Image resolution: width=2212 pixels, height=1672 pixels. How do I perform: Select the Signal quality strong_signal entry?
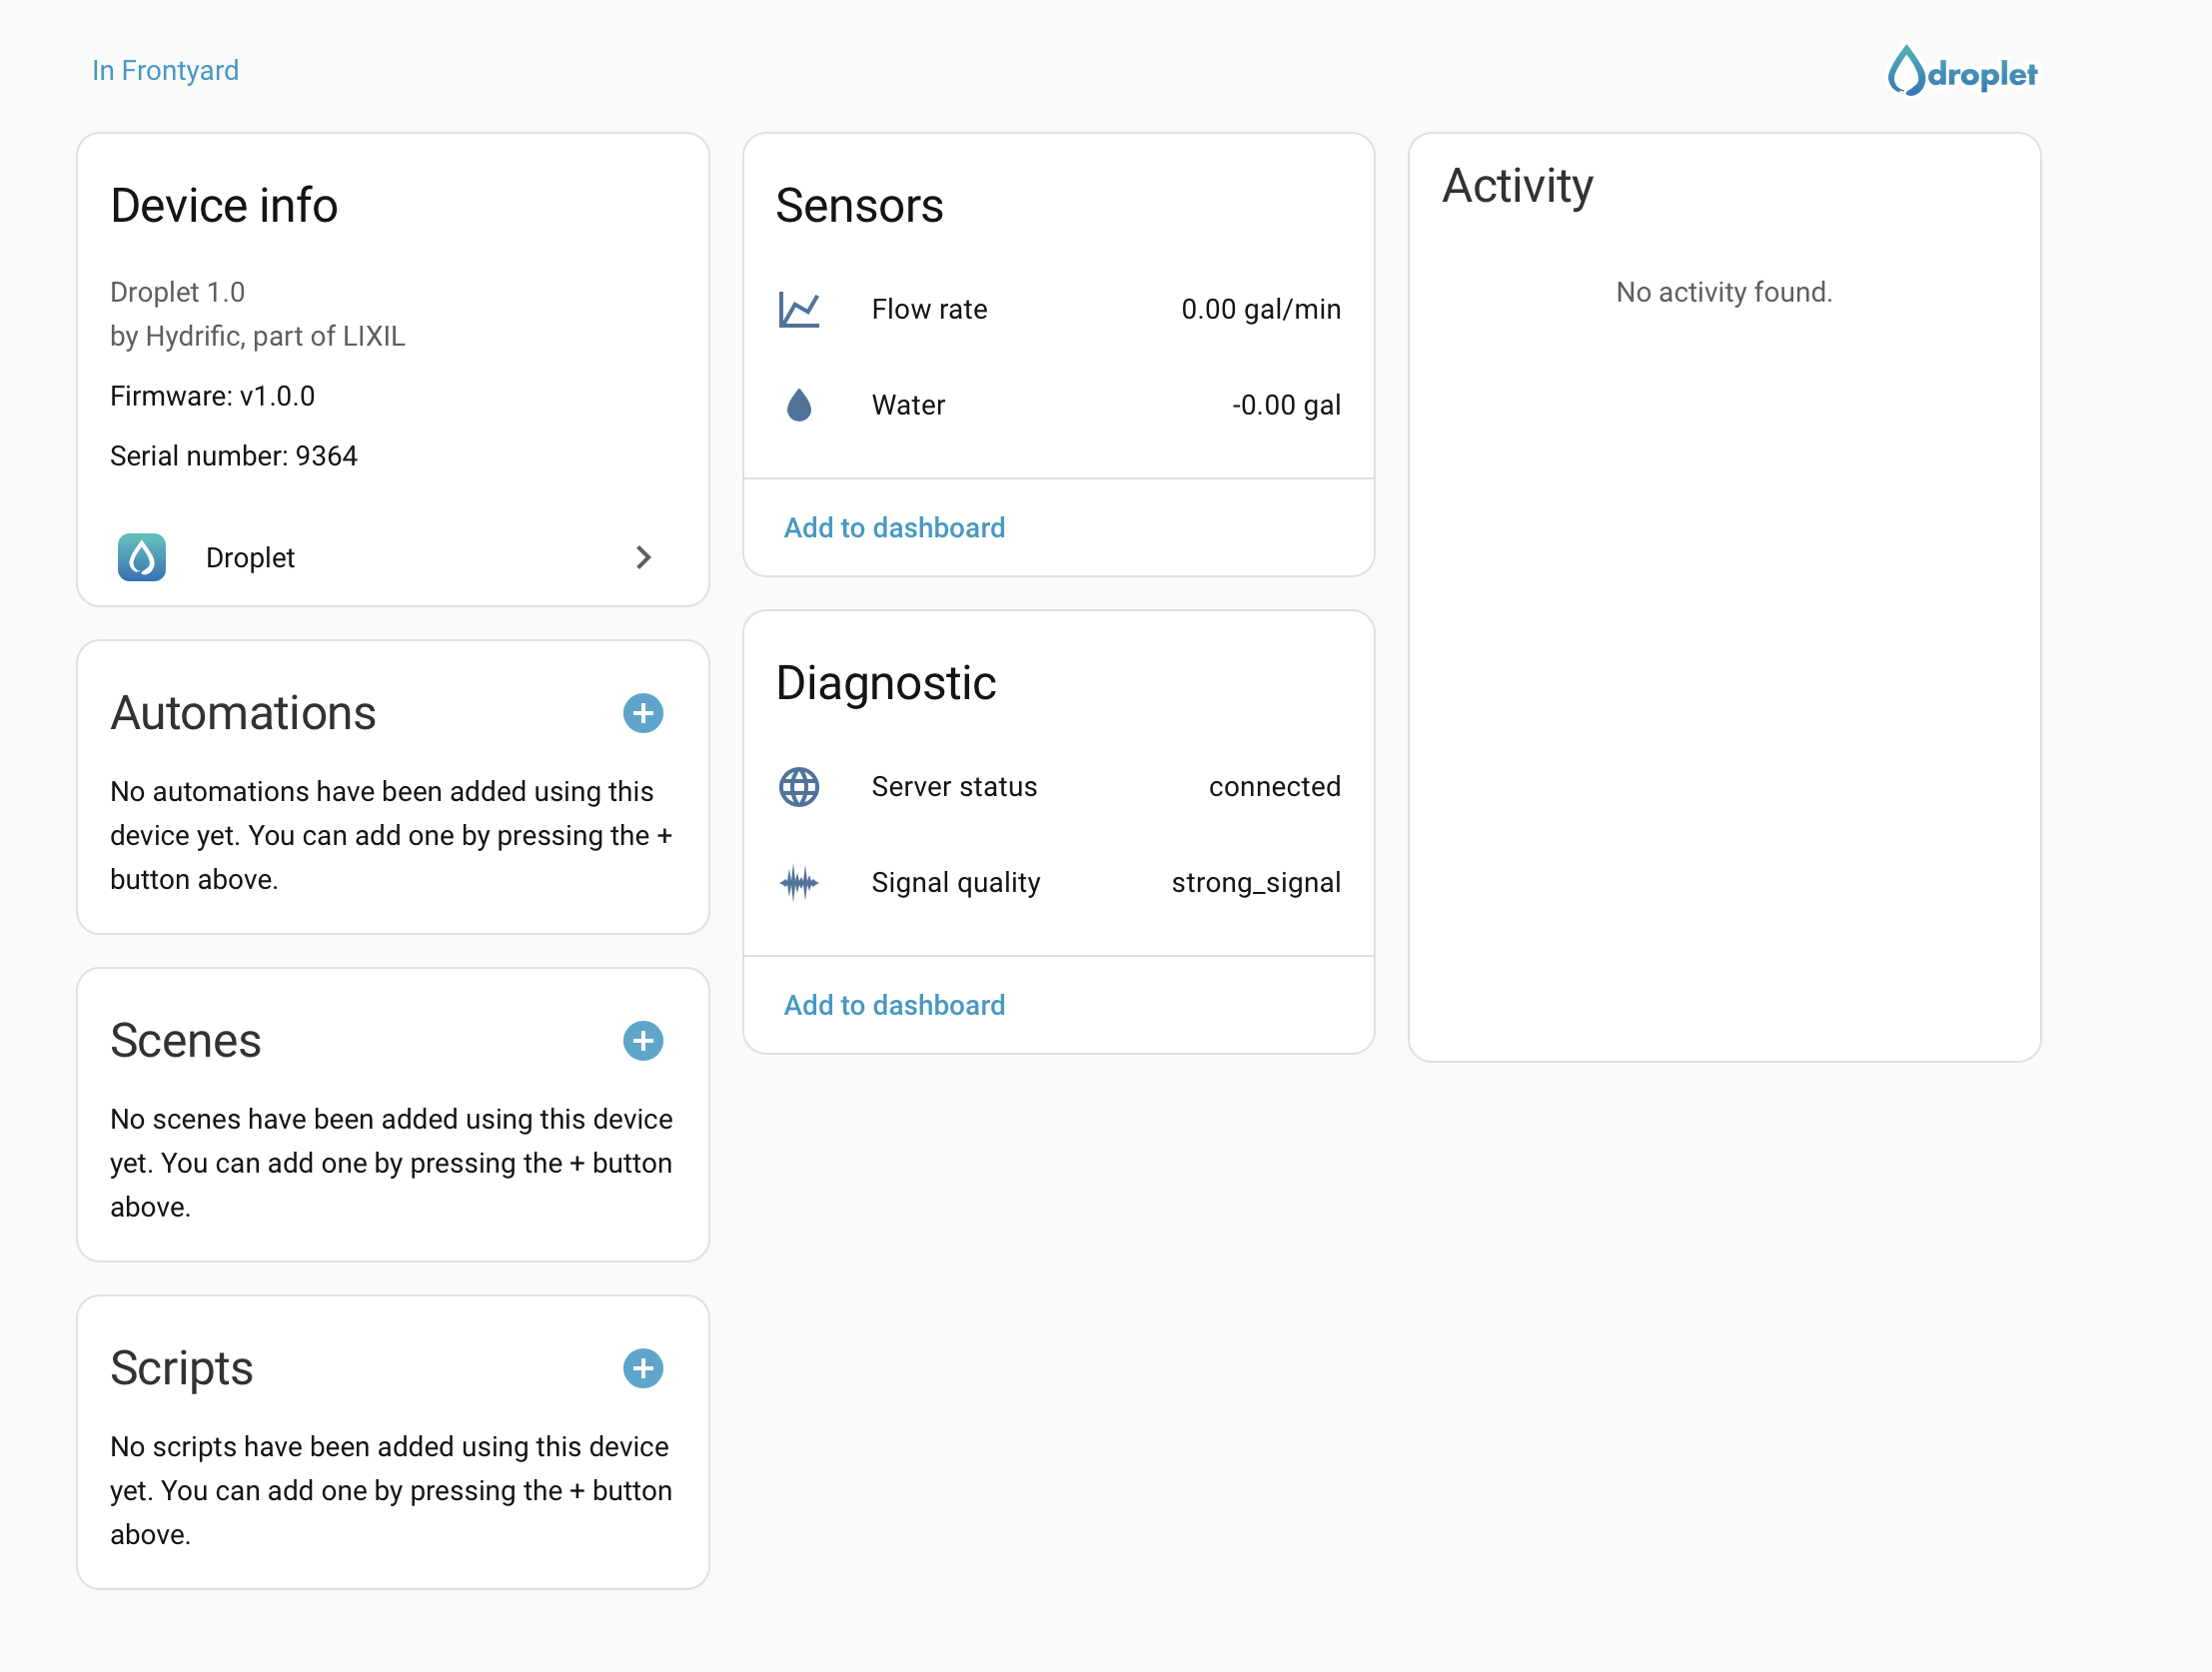tap(1058, 883)
